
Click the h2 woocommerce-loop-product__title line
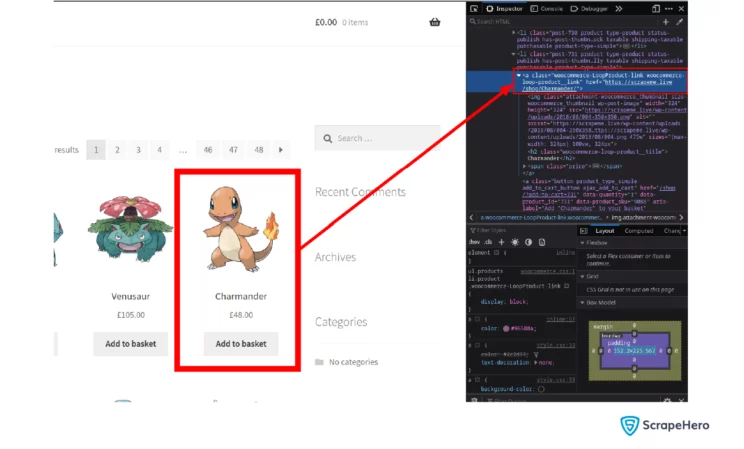[x=598, y=152]
